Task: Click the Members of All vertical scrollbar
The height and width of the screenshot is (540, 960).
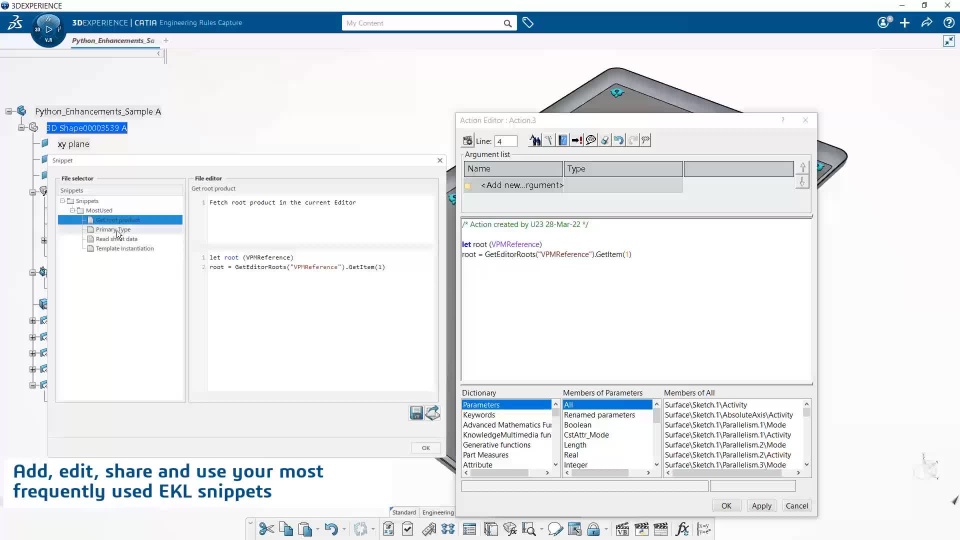Action: tap(806, 434)
